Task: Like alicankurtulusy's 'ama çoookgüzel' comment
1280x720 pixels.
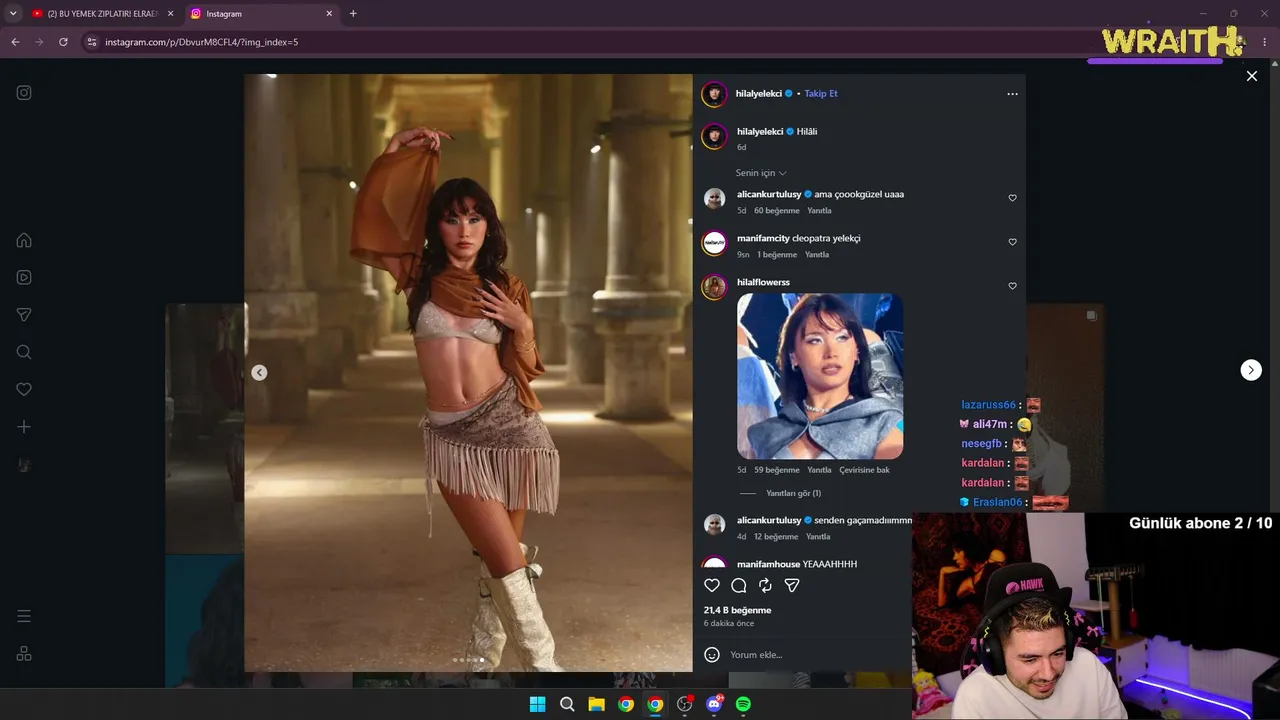Action: [1012, 198]
